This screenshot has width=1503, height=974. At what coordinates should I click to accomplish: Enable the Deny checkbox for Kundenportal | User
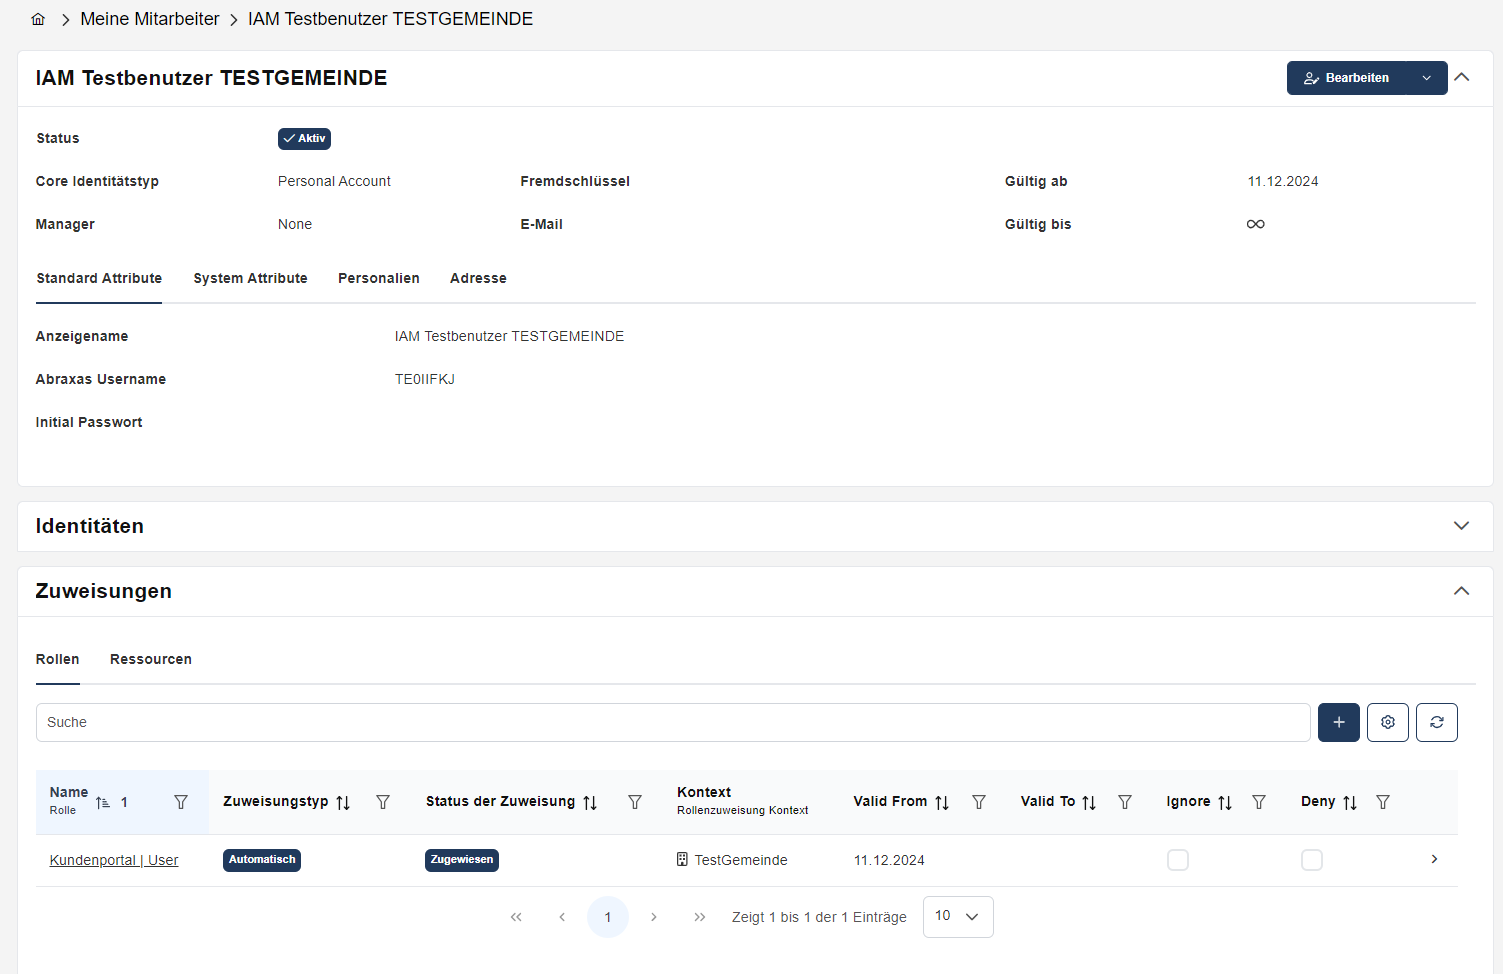coord(1312,859)
